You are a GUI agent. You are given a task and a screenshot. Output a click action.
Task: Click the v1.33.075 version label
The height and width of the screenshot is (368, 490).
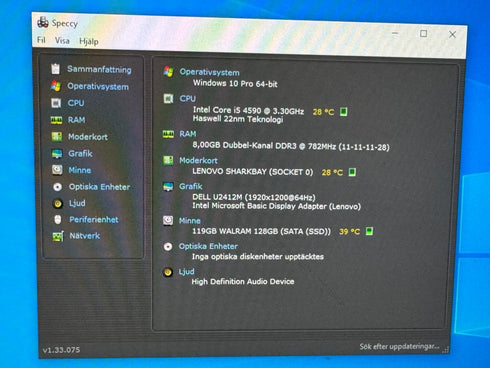(61, 350)
